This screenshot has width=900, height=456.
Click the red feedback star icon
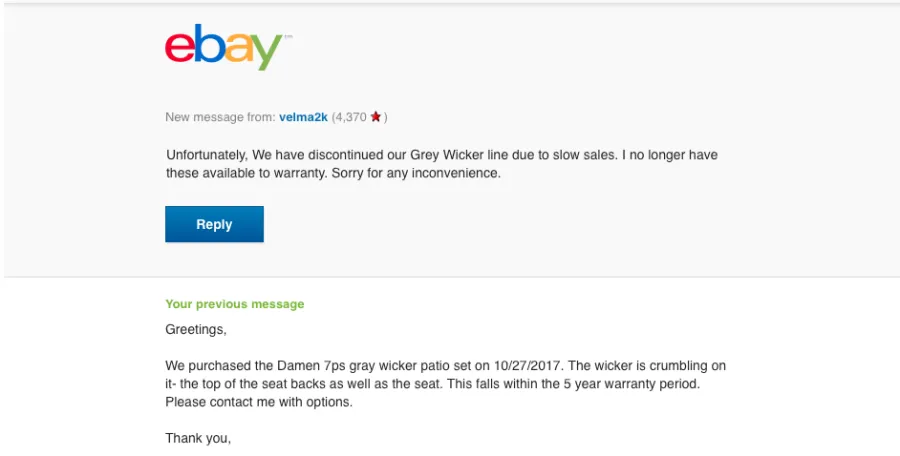point(376,117)
